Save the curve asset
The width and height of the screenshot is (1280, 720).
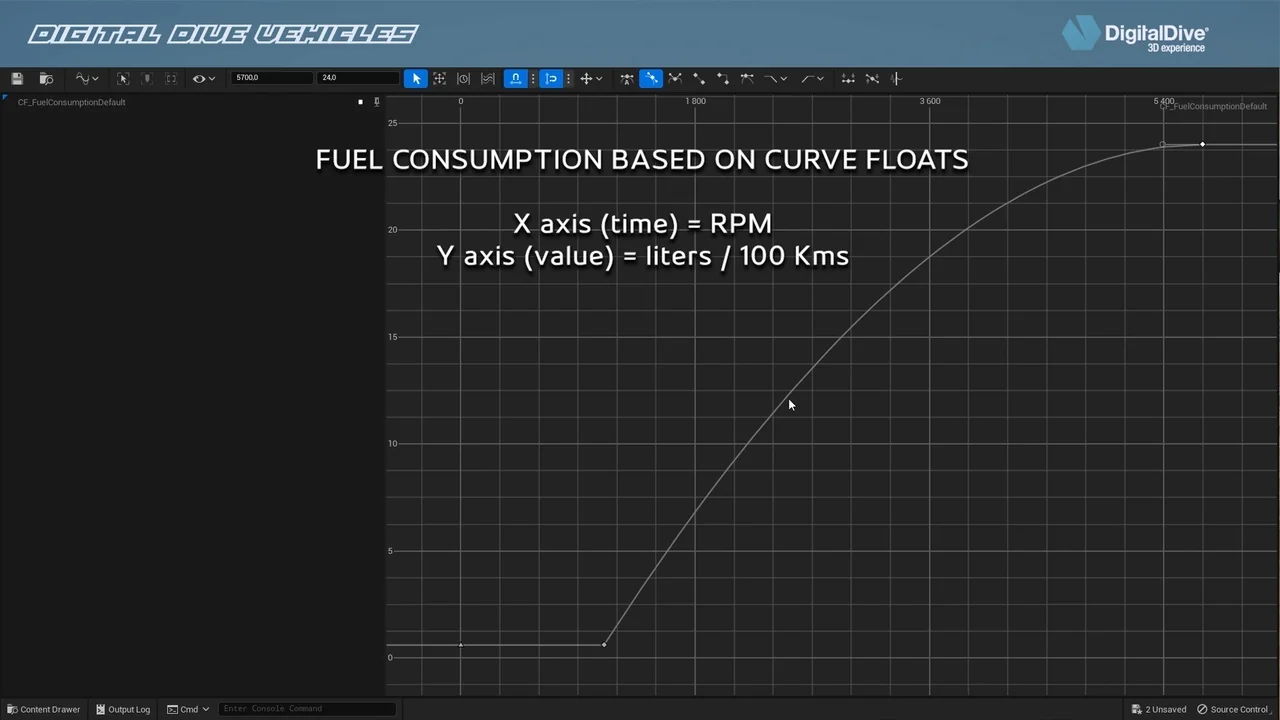point(16,78)
